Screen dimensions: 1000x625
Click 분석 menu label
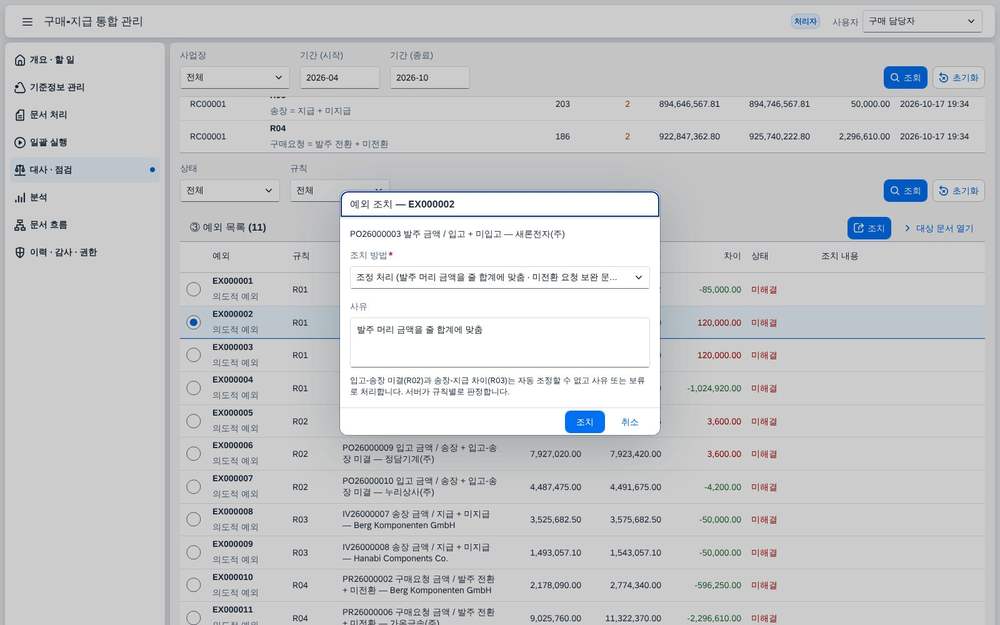pos(38,197)
